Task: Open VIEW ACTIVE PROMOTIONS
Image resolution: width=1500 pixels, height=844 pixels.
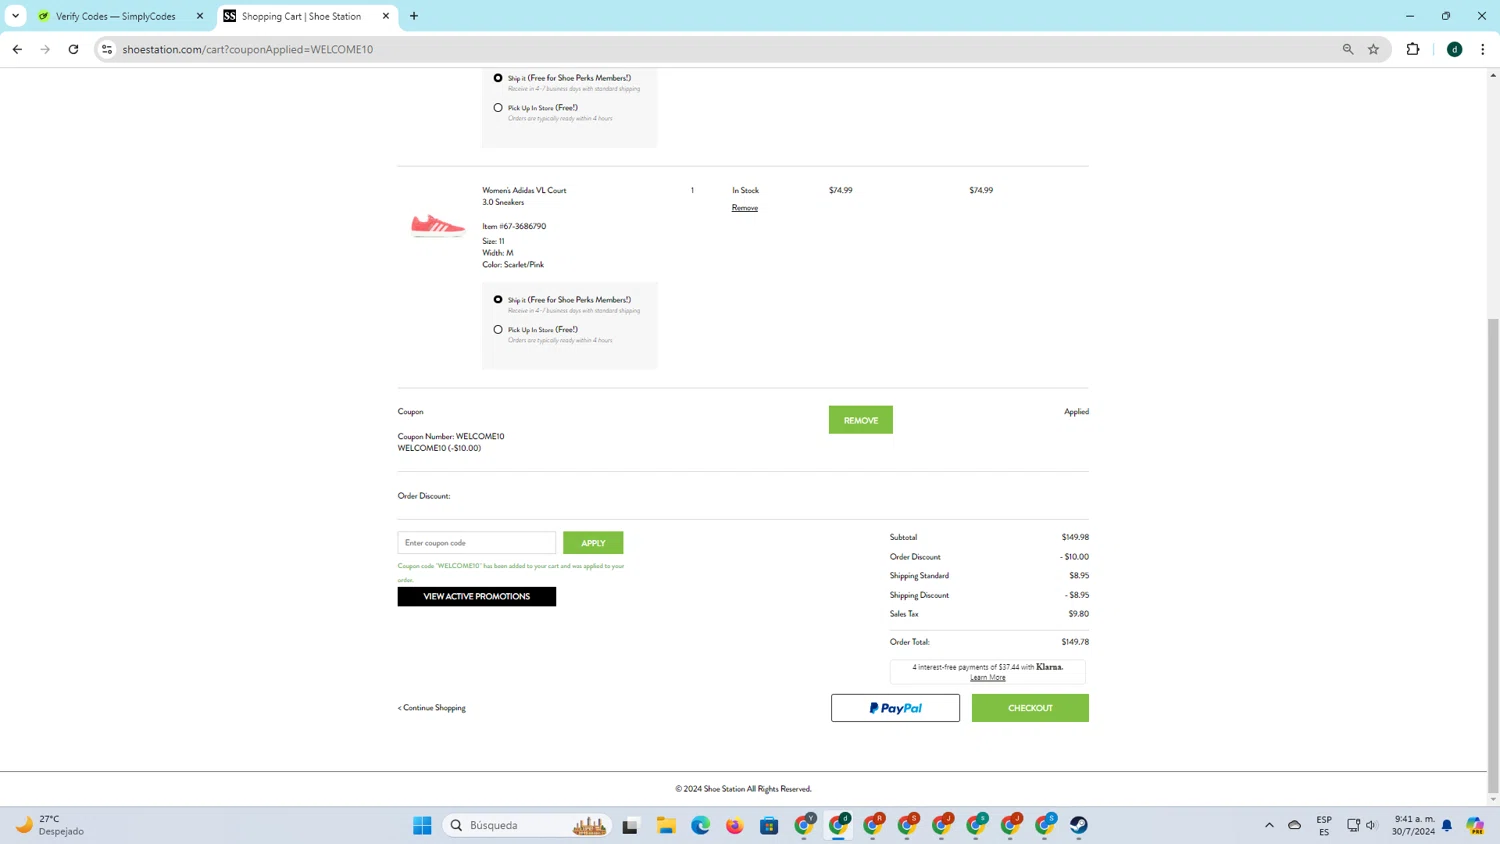Action: pos(477,597)
